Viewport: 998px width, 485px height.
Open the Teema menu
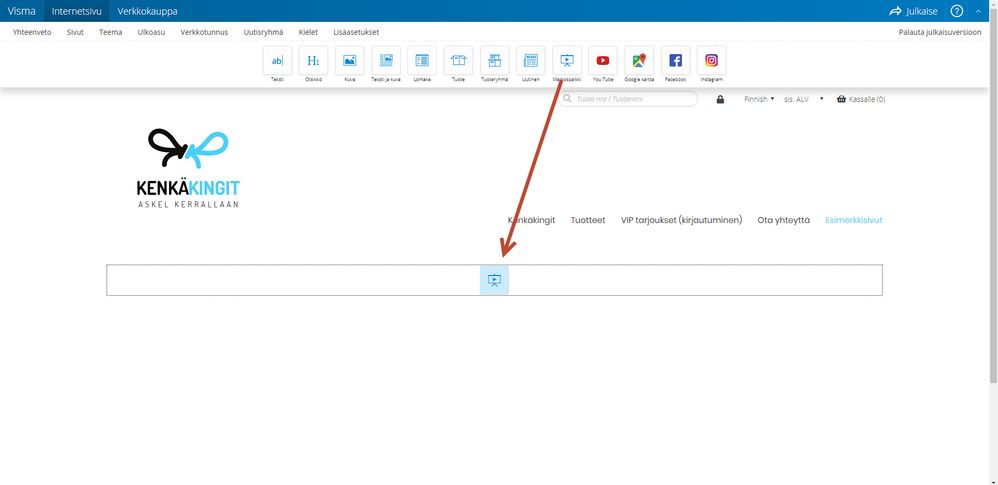pos(111,32)
